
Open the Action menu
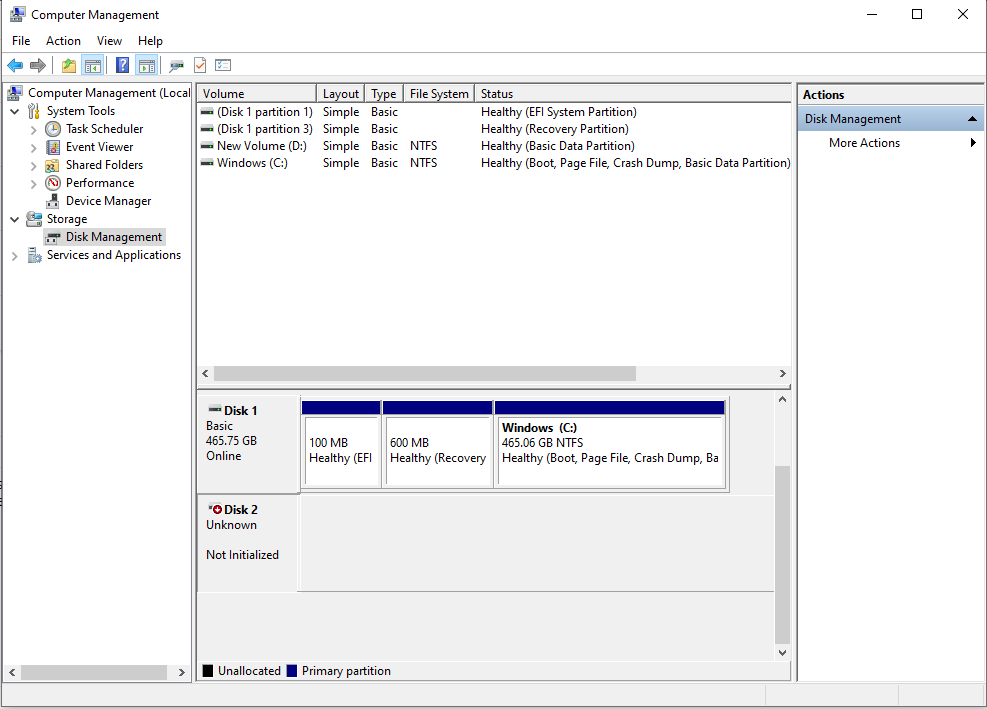(63, 41)
